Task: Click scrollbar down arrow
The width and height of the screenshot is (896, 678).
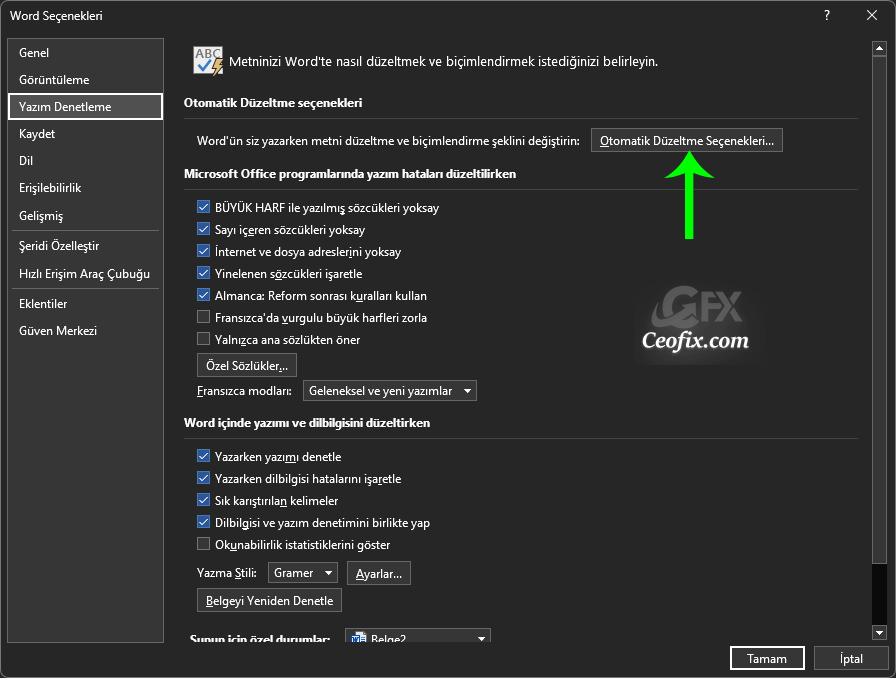Action: click(x=879, y=632)
